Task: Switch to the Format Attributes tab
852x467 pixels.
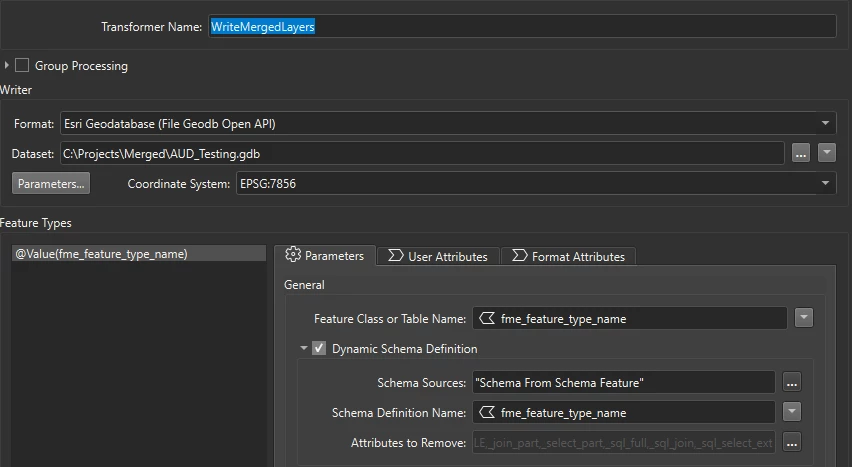Action: point(568,257)
